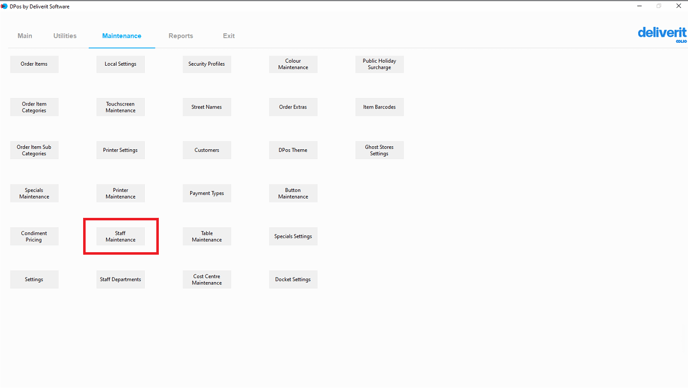Open Button Maintenance

[293, 193]
